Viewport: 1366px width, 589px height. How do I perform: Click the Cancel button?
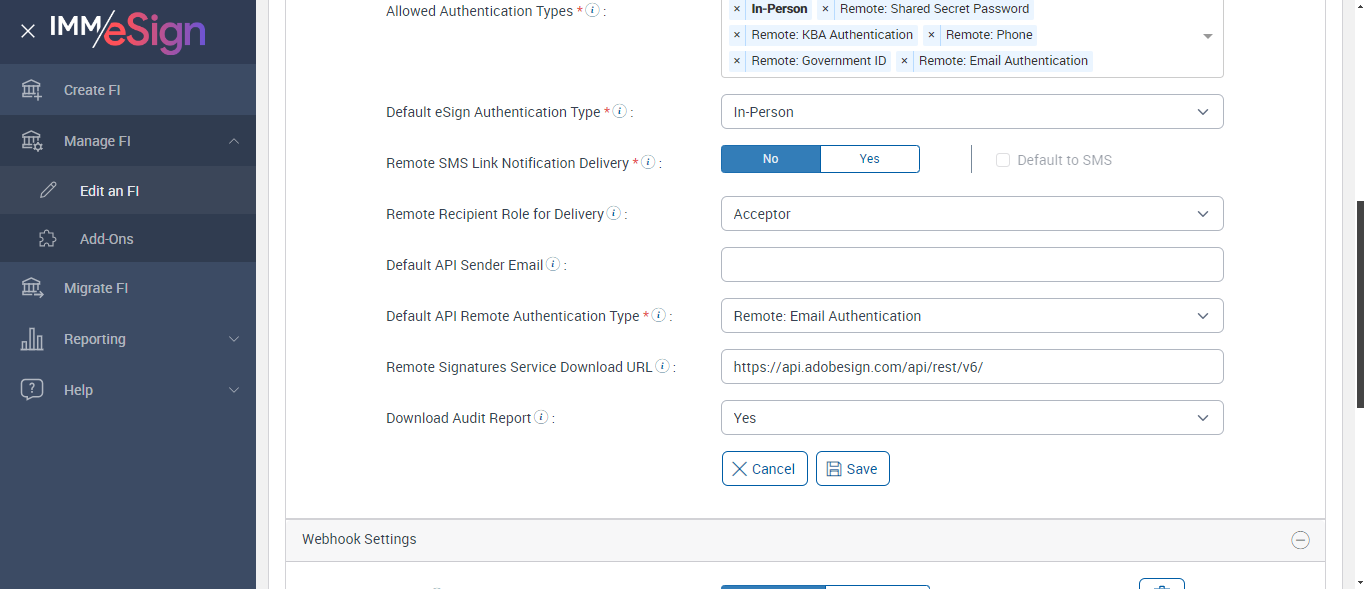(764, 469)
